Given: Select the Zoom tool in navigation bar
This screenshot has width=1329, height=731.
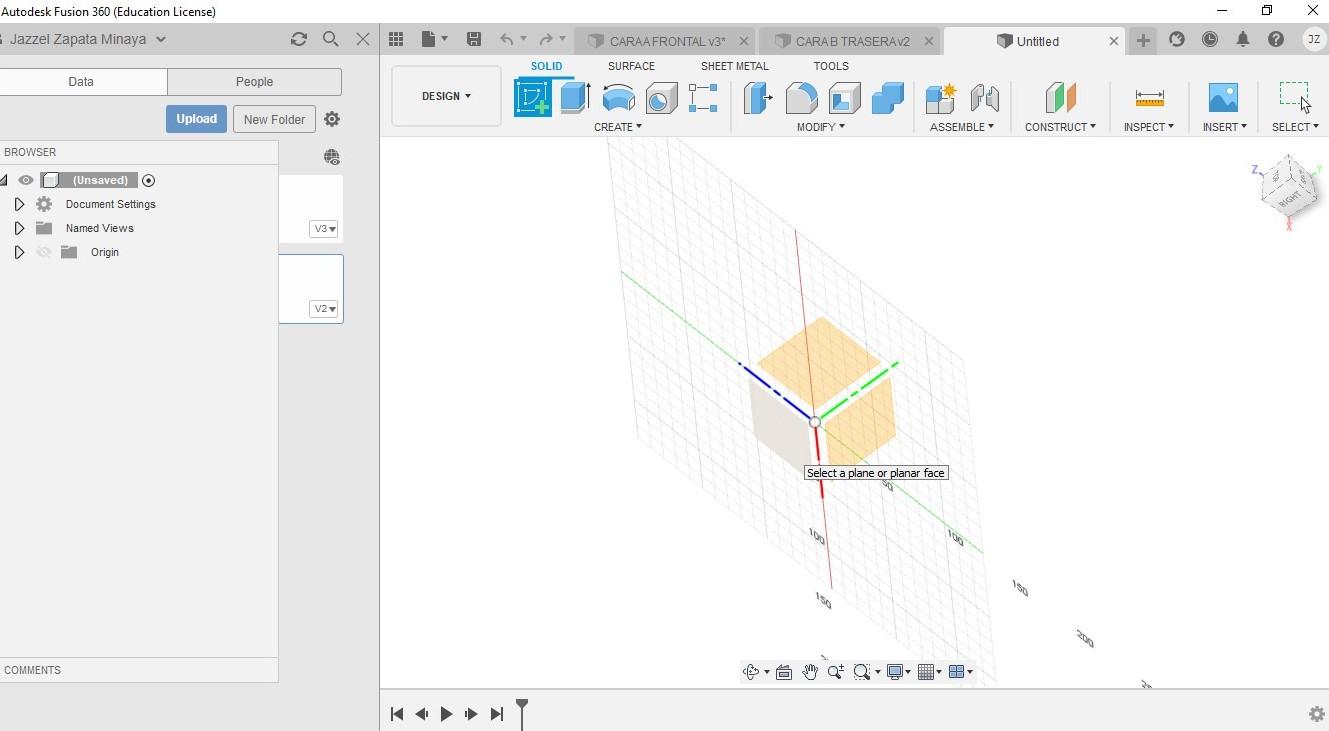Looking at the screenshot, I should point(835,672).
